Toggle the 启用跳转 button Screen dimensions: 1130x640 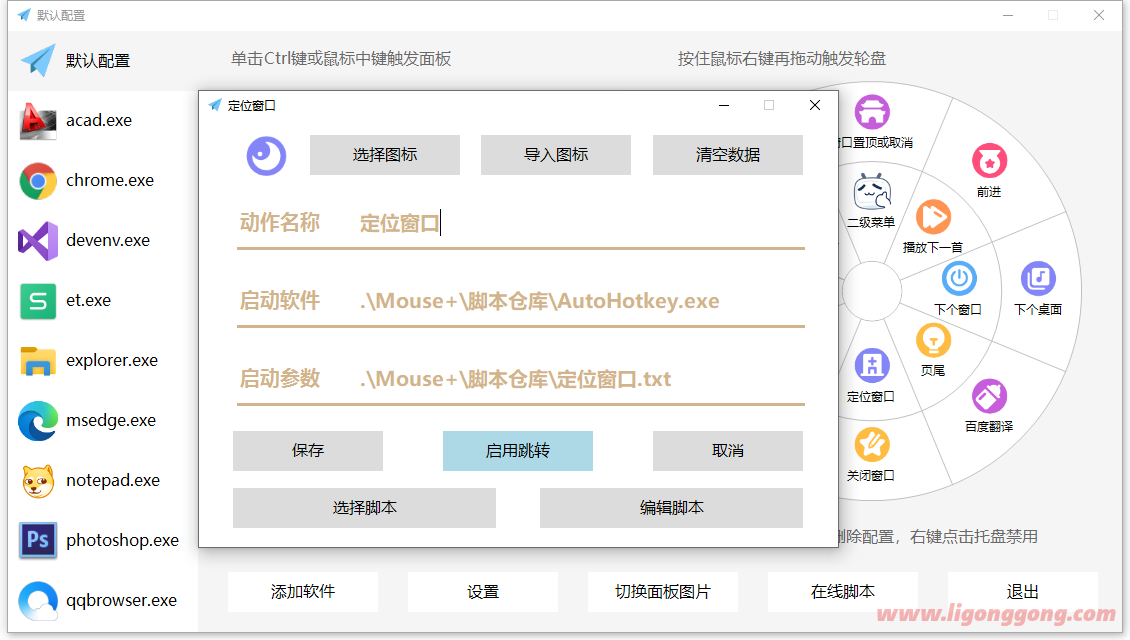tap(518, 451)
